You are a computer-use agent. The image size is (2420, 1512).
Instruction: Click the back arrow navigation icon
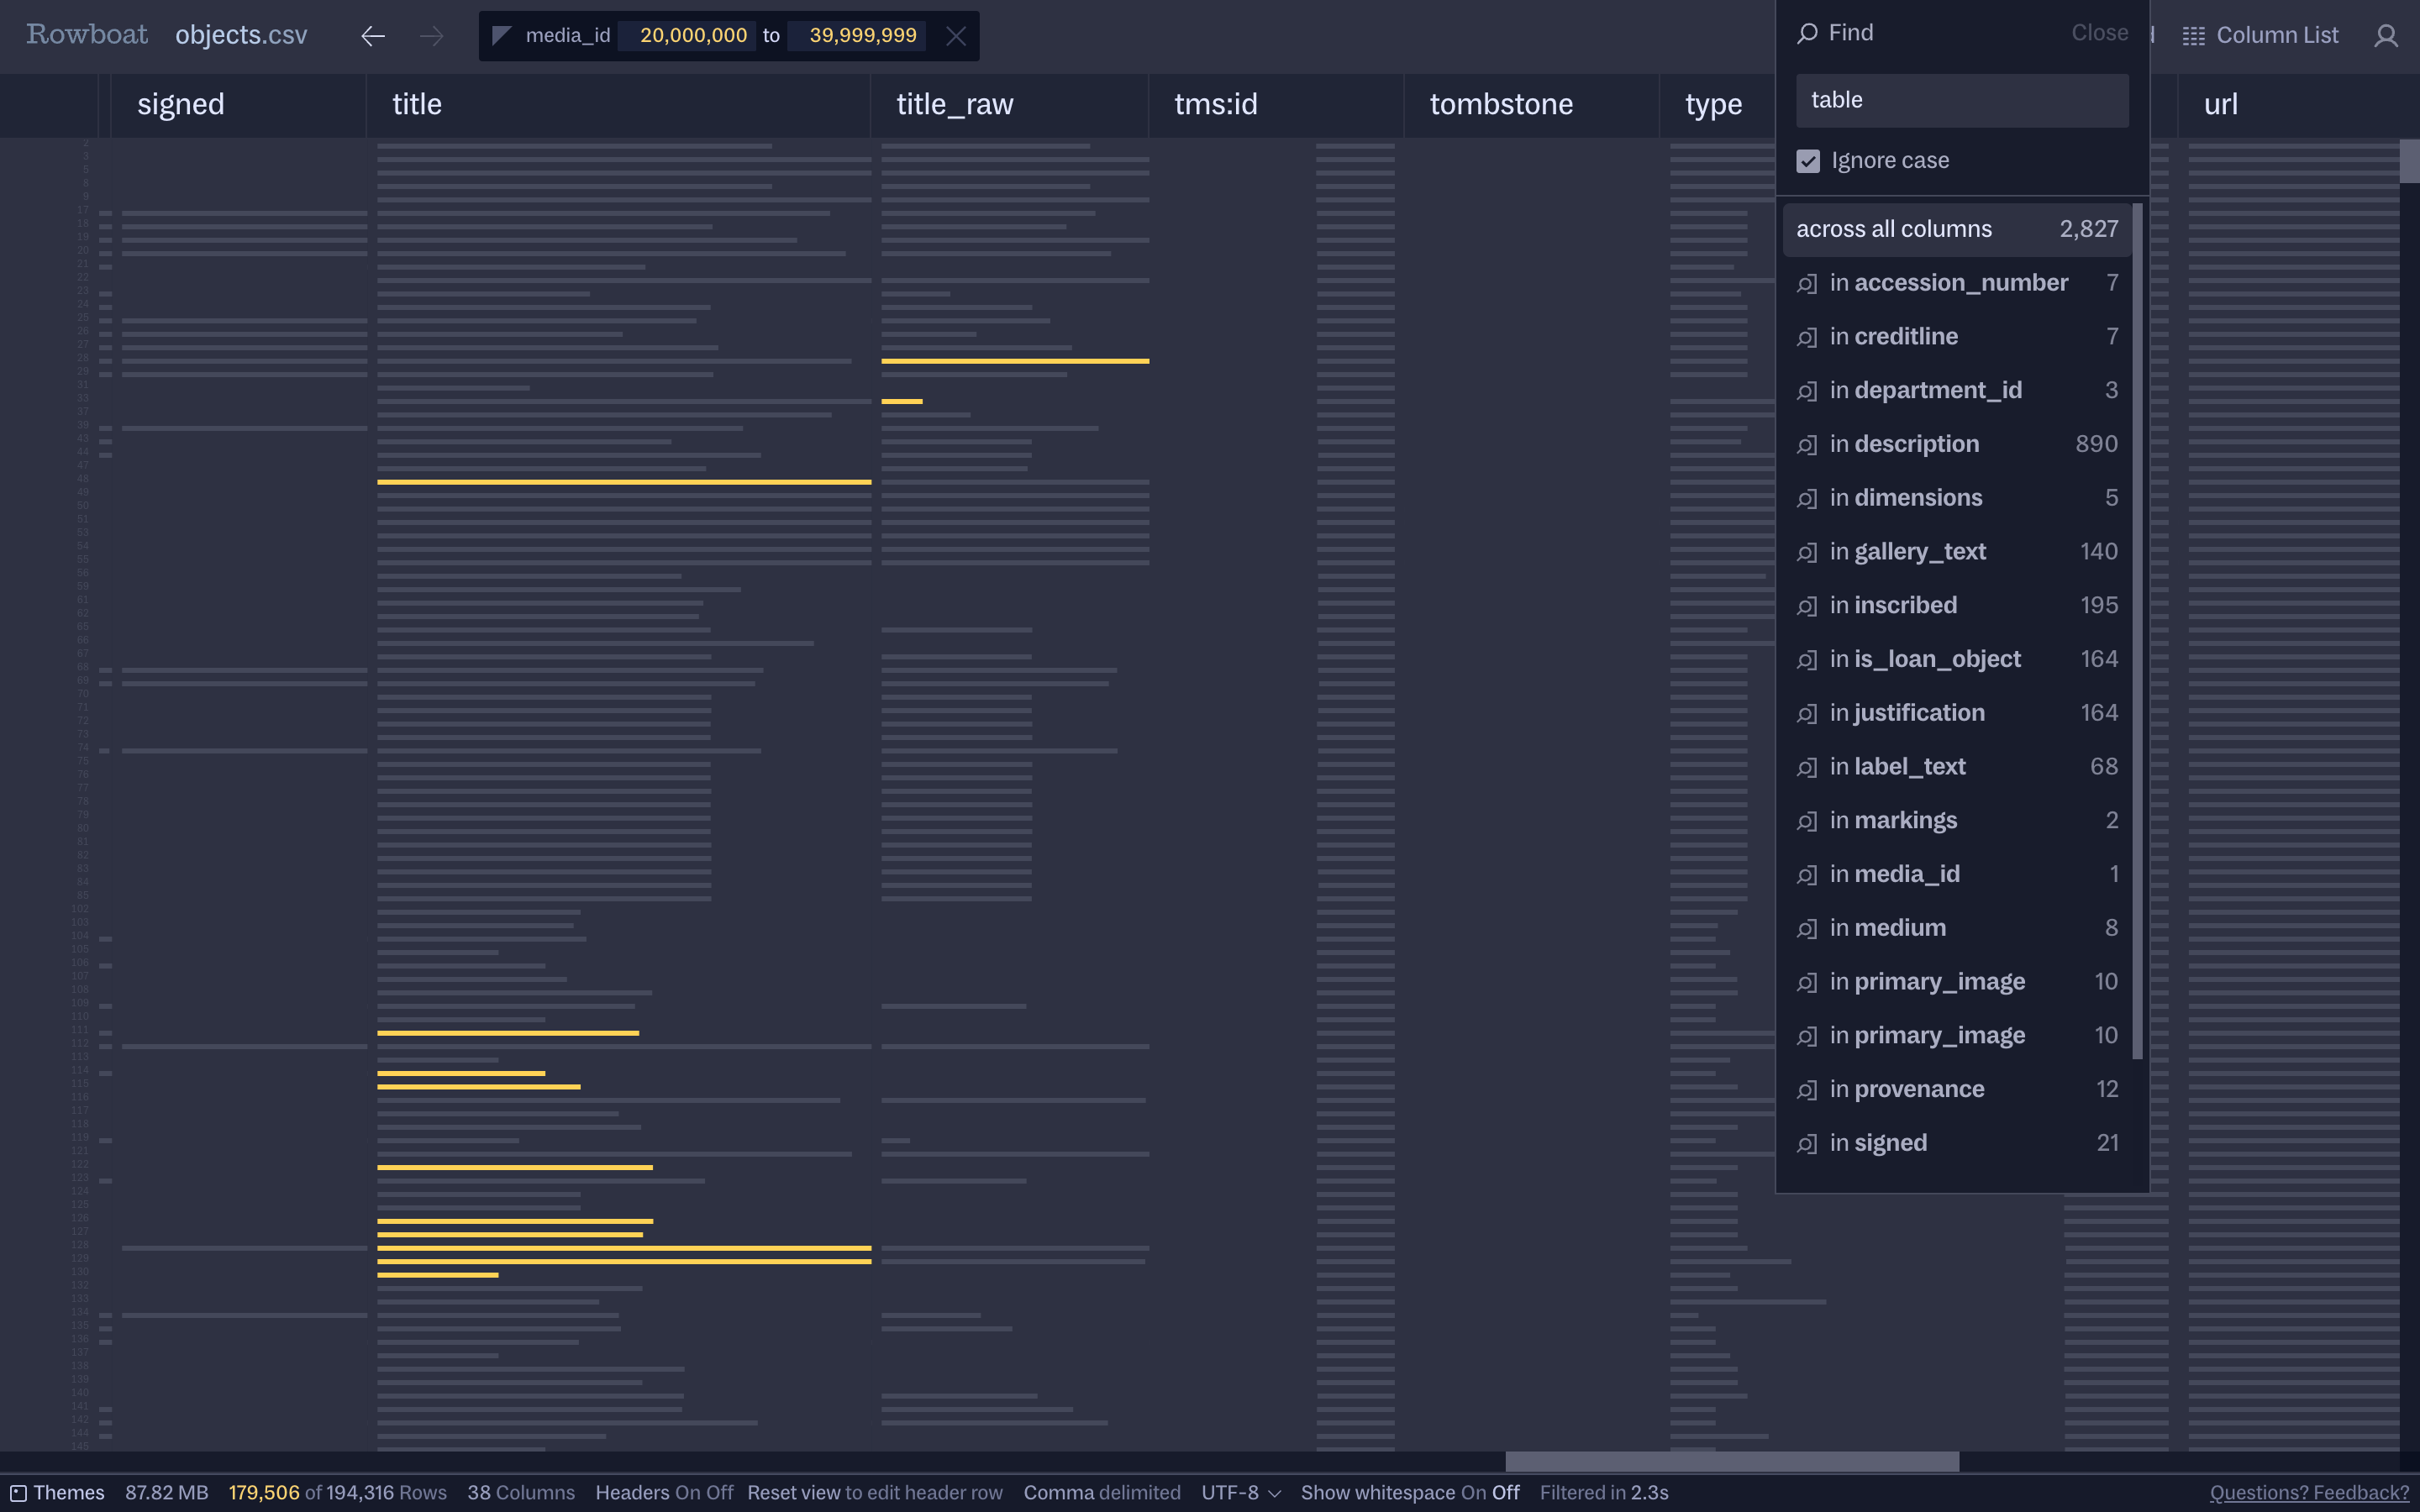click(373, 36)
